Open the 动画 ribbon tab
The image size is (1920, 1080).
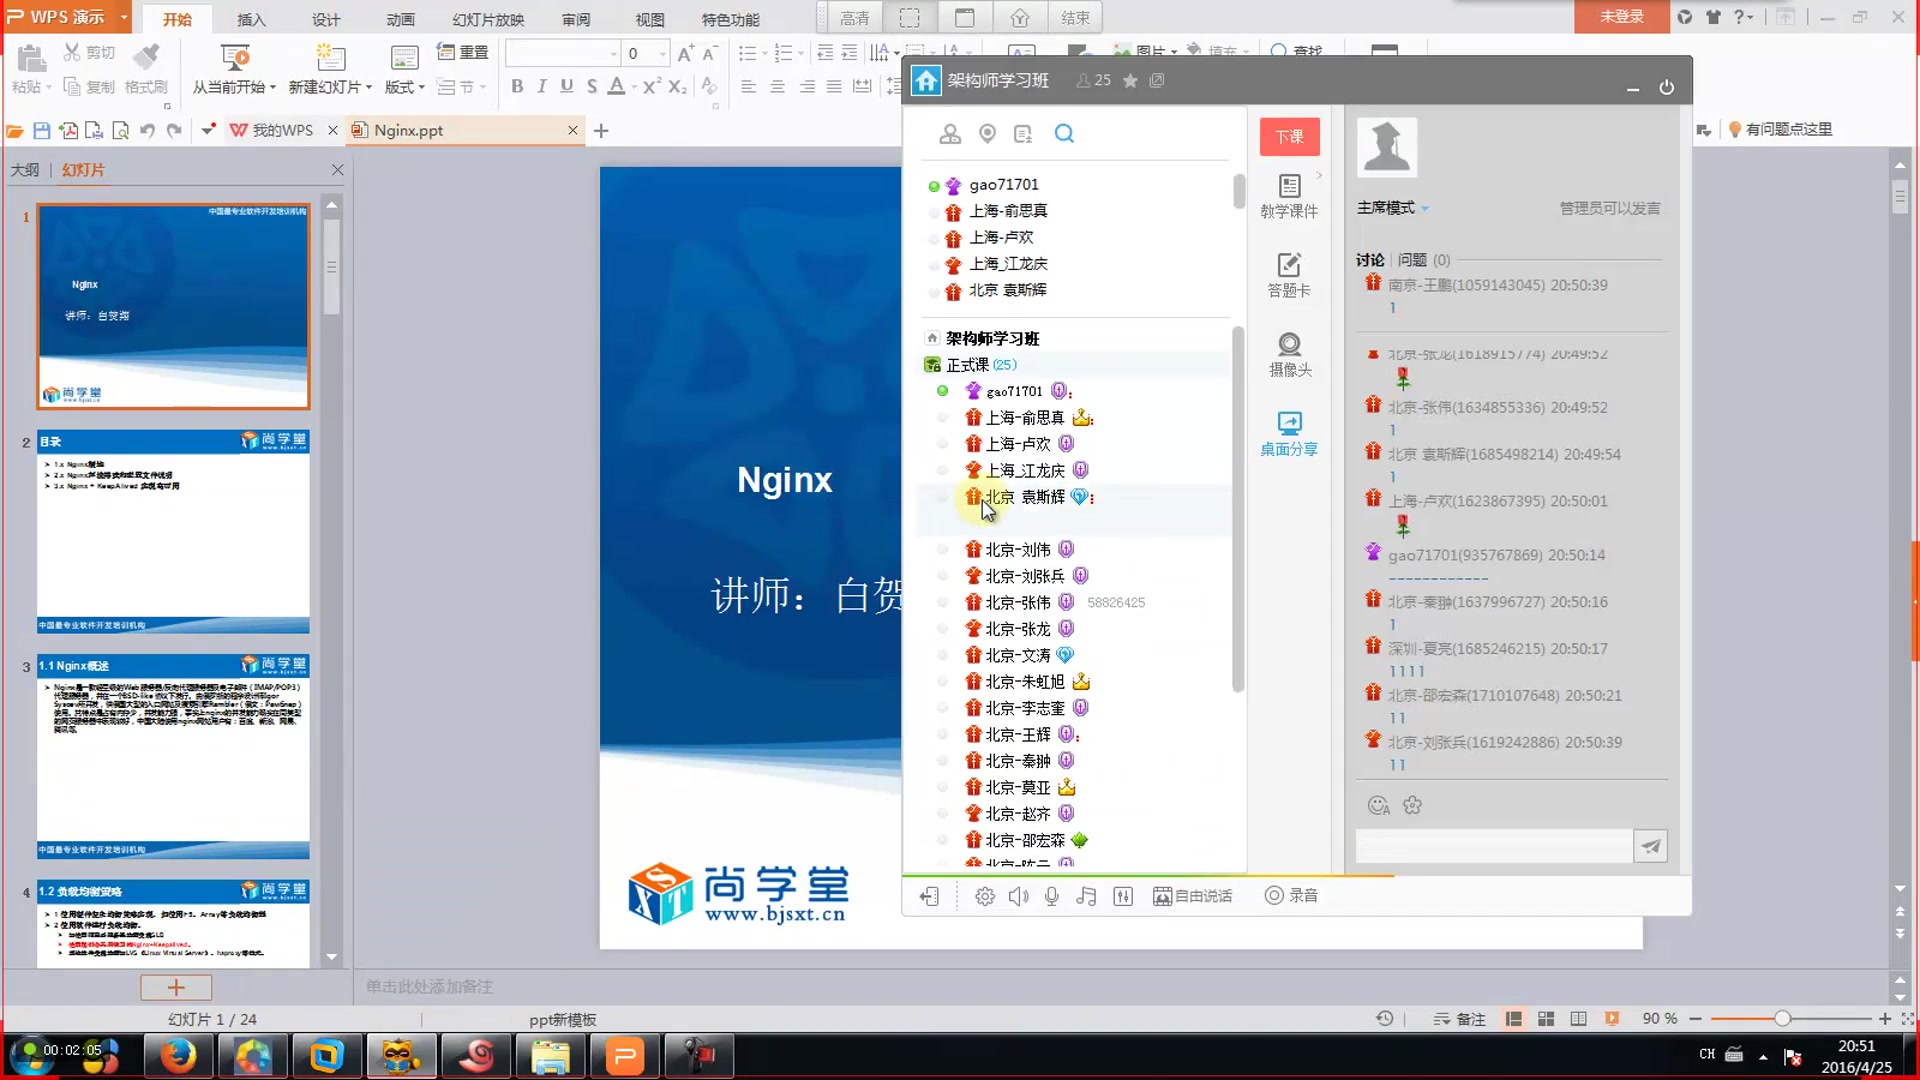[400, 19]
